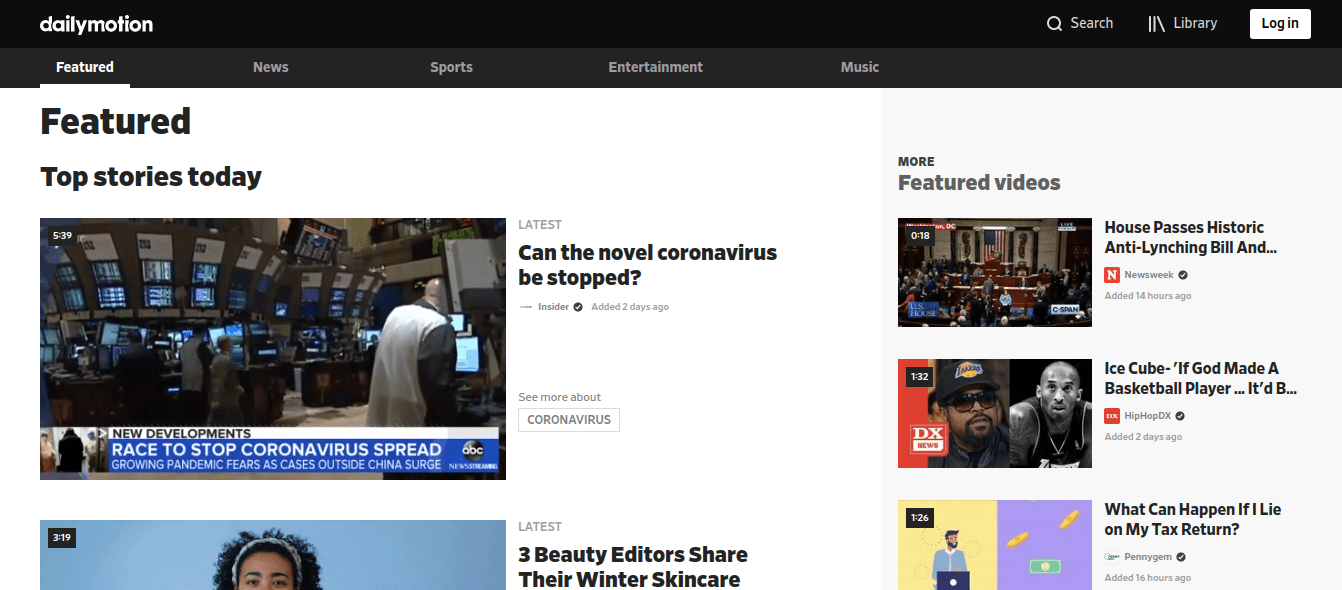Click the LATEST label above beauty editors story
Viewport: 1342px width, 590px height.
540,527
